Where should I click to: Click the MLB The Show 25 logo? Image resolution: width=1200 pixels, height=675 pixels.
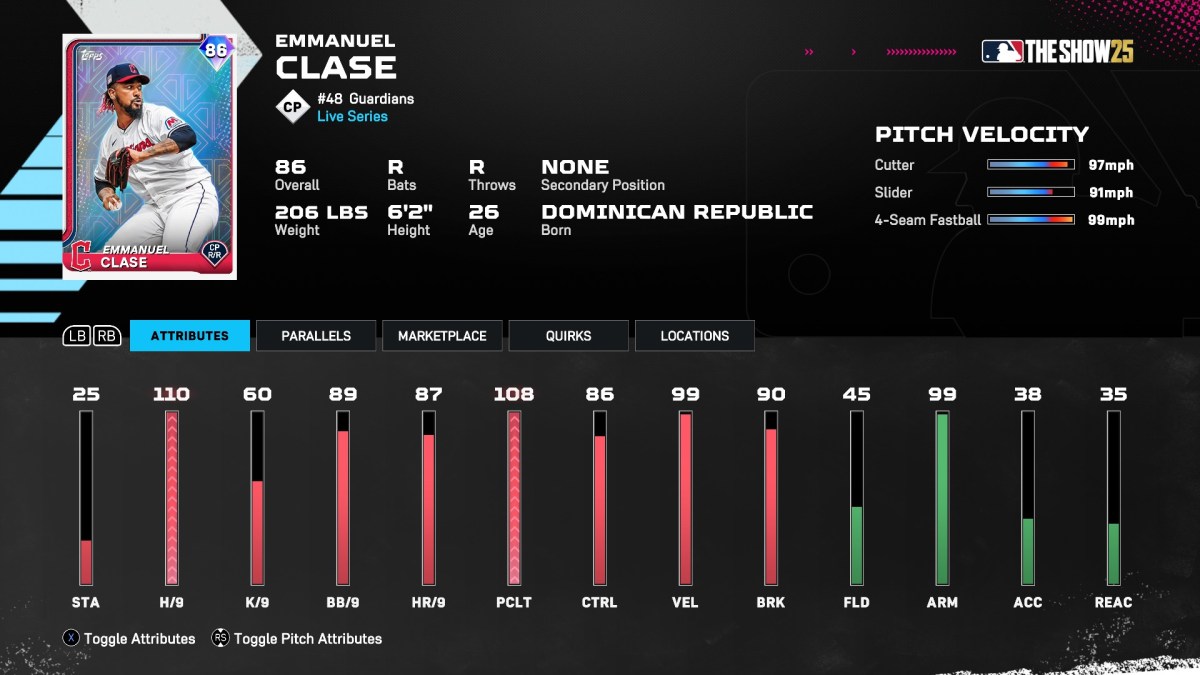click(1058, 52)
